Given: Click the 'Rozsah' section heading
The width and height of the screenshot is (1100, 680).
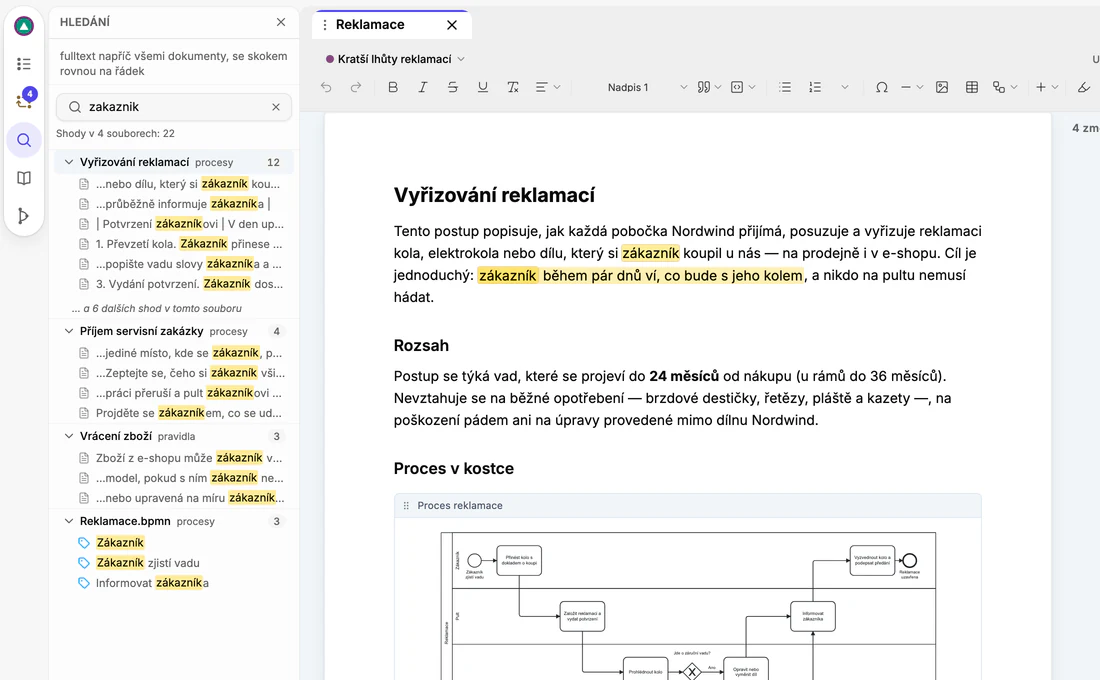Looking at the screenshot, I should click(x=421, y=345).
